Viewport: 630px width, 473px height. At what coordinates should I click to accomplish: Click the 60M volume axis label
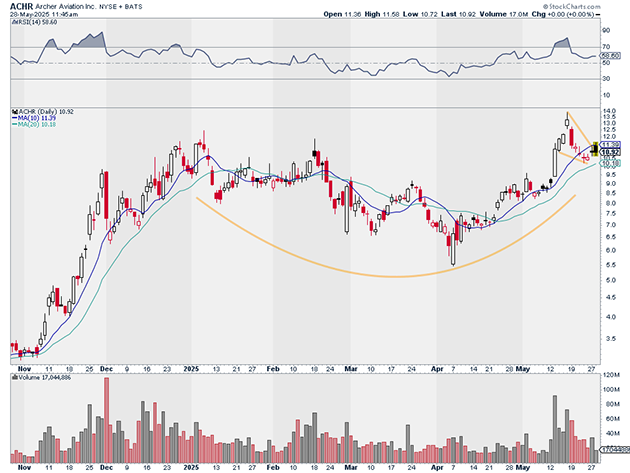[609, 419]
